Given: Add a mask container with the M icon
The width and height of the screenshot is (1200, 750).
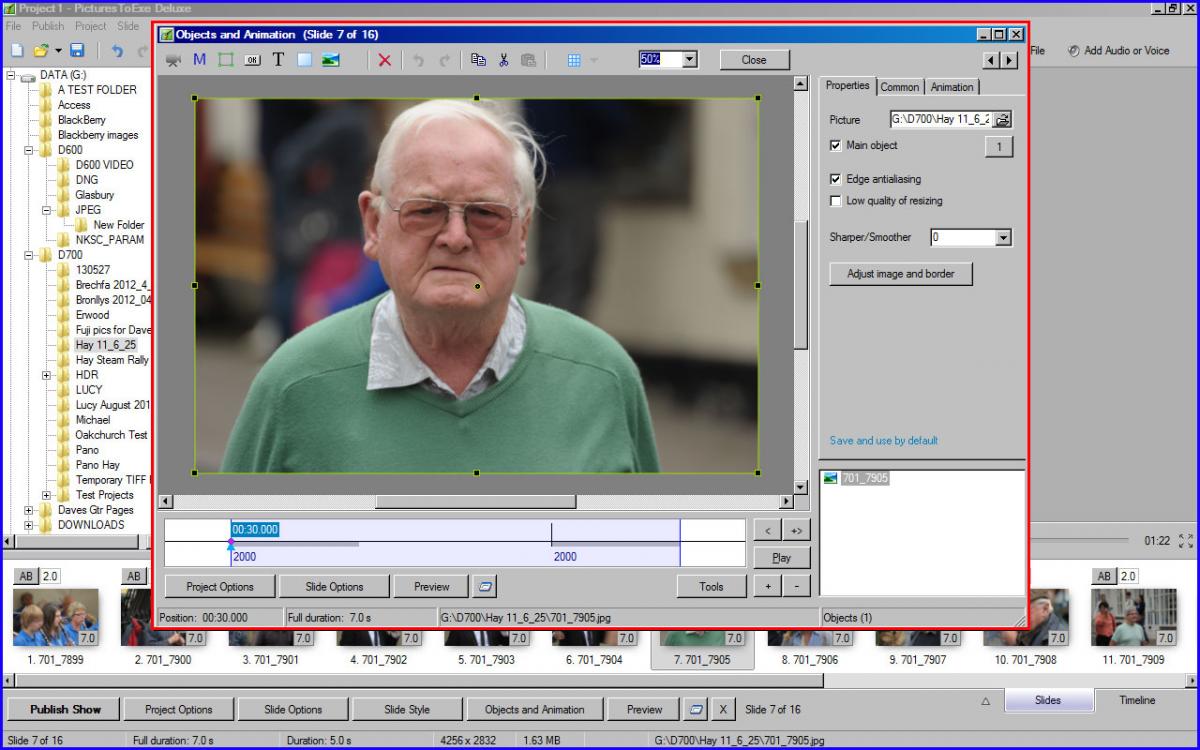Looking at the screenshot, I should click(x=199, y=60).
